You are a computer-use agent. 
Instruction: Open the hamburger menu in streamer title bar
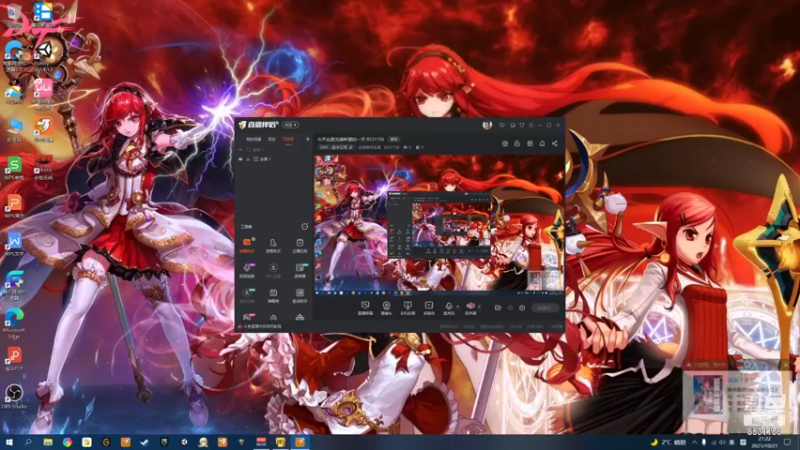click(x=531, y=125)
